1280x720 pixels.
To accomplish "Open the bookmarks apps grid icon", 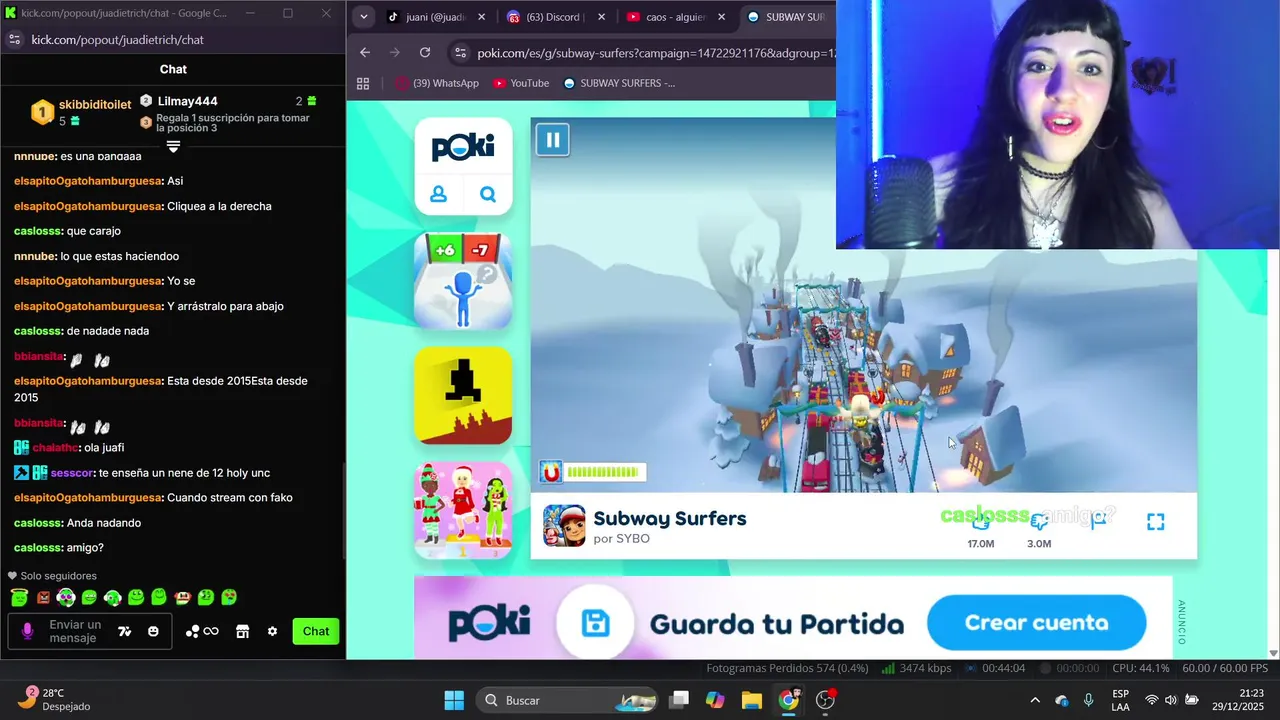I will click(363, 83).
